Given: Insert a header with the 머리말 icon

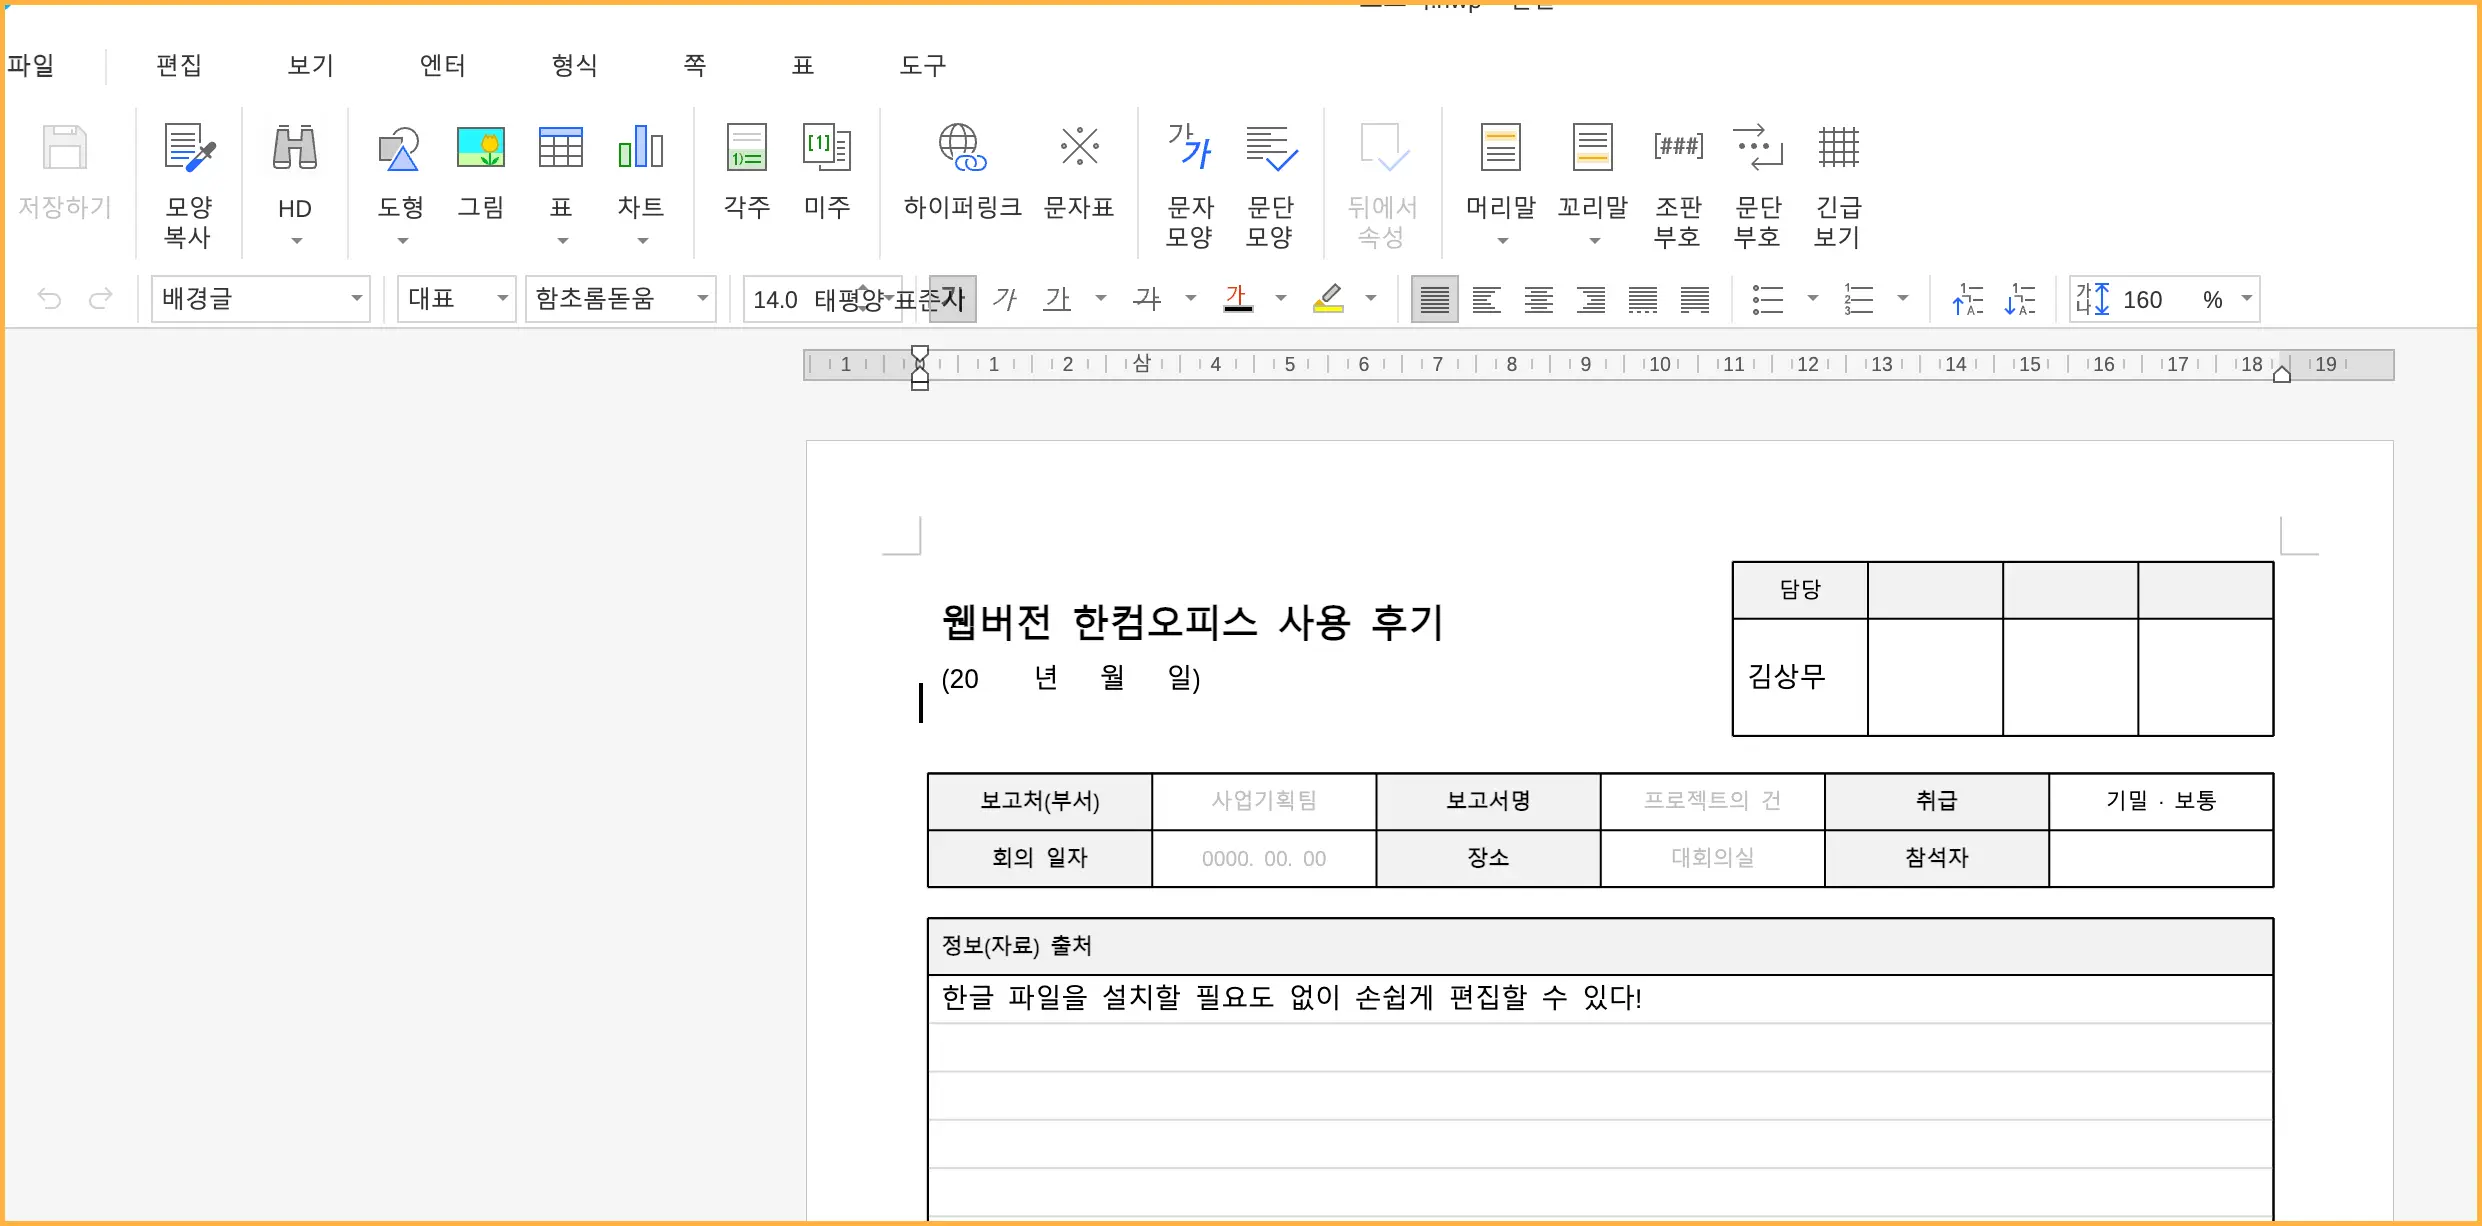Looking at the screenshot, I should tap(1499, 180).
